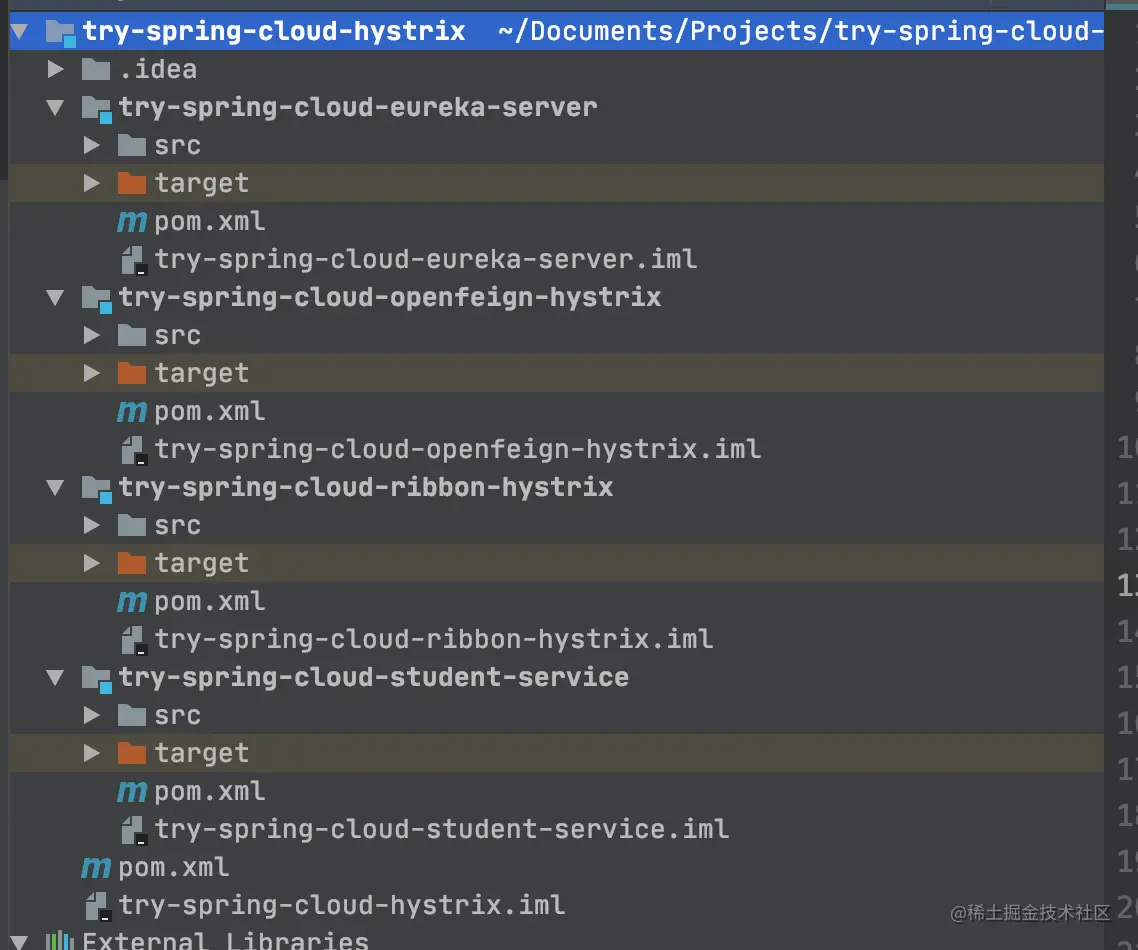Collapse the try-spring-cloud-ribbon-hystrix module arrow

click(55, 488)
